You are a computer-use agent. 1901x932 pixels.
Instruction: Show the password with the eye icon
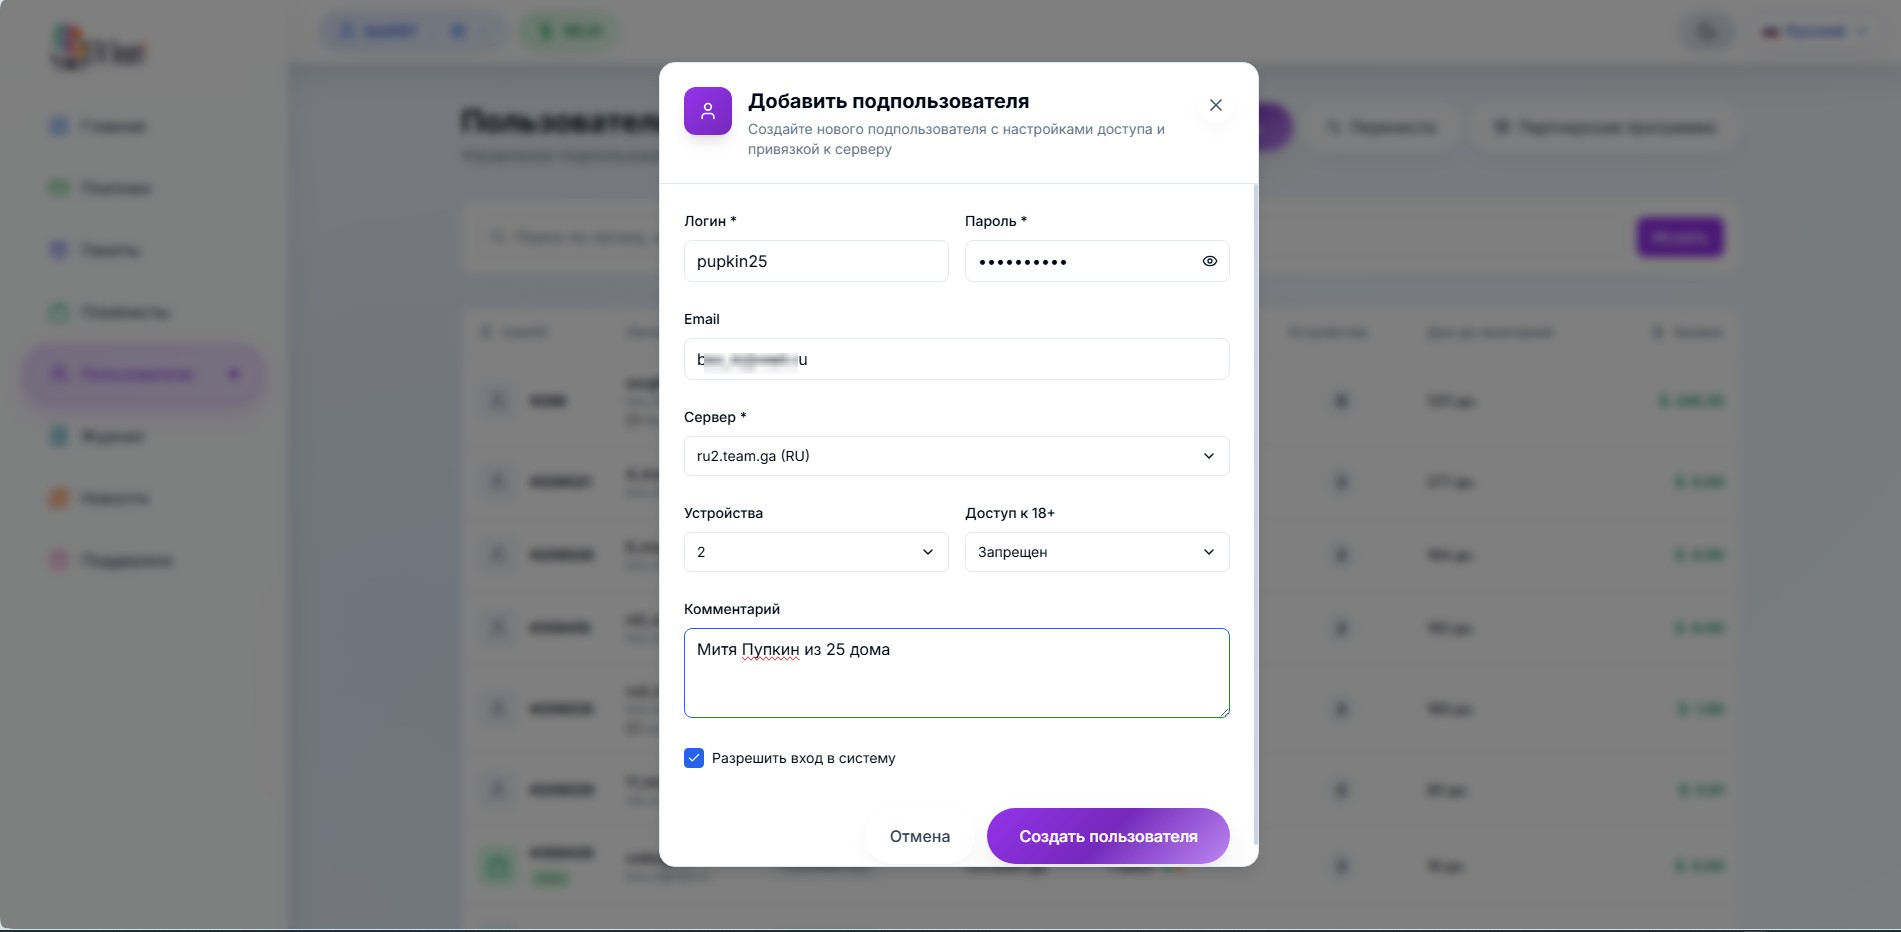click(x=1209, y=261)
